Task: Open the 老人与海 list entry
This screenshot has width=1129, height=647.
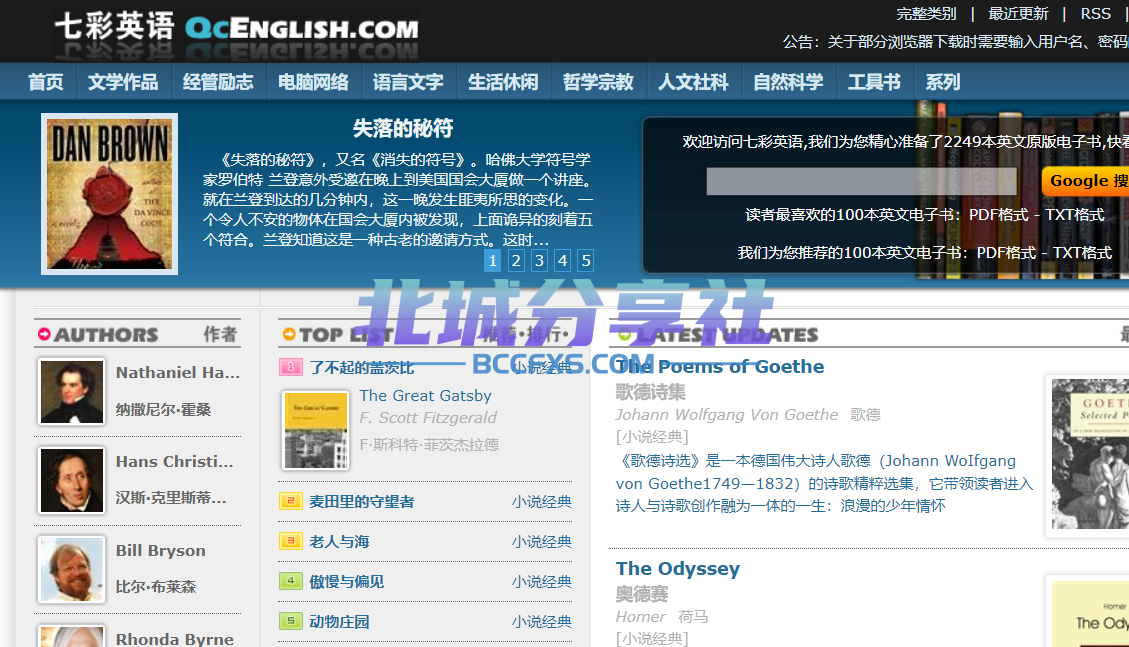Action: (x=339, y=541)
